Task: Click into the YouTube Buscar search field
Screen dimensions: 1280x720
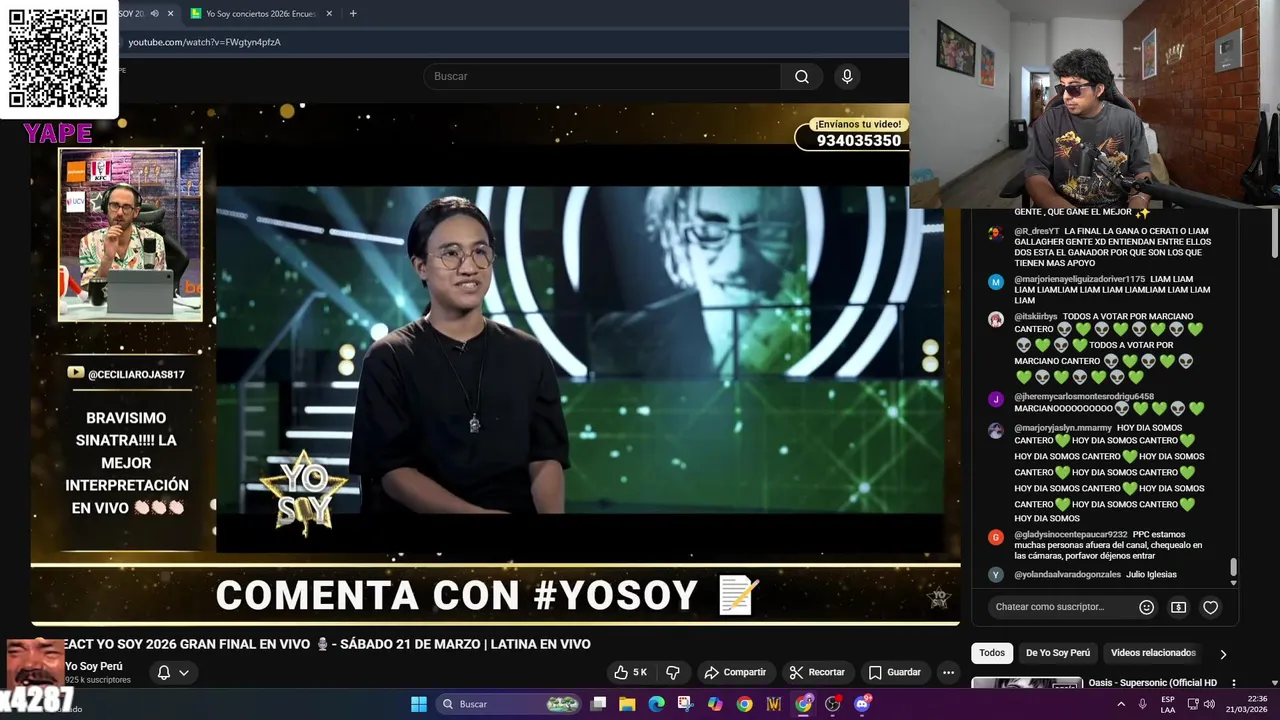Action: [x=602, y=76]
